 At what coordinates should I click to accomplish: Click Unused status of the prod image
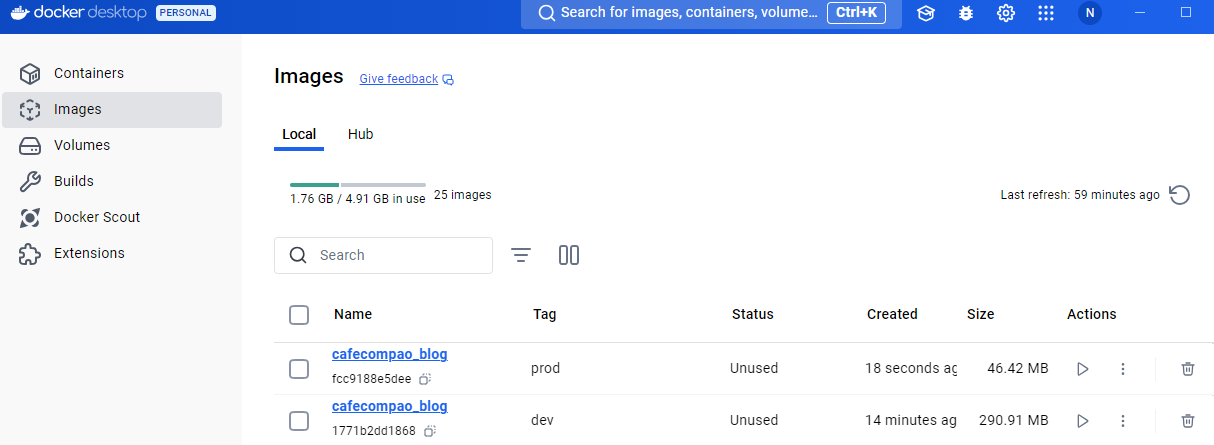click(754, 368)
